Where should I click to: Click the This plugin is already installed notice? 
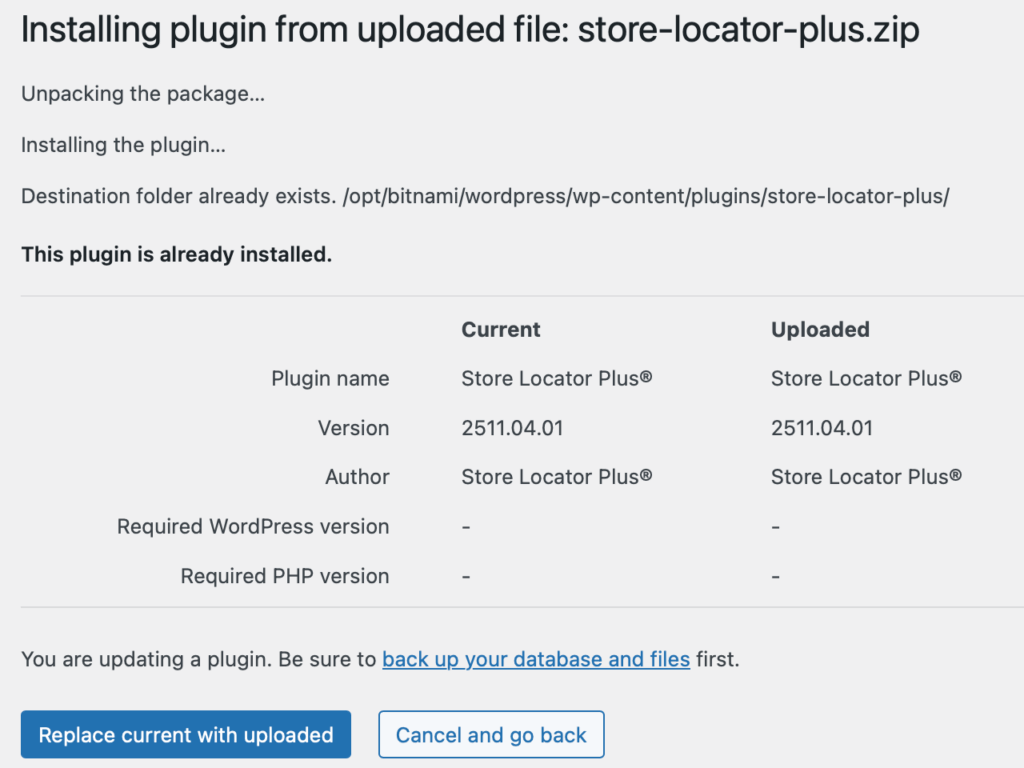[176, 255]
